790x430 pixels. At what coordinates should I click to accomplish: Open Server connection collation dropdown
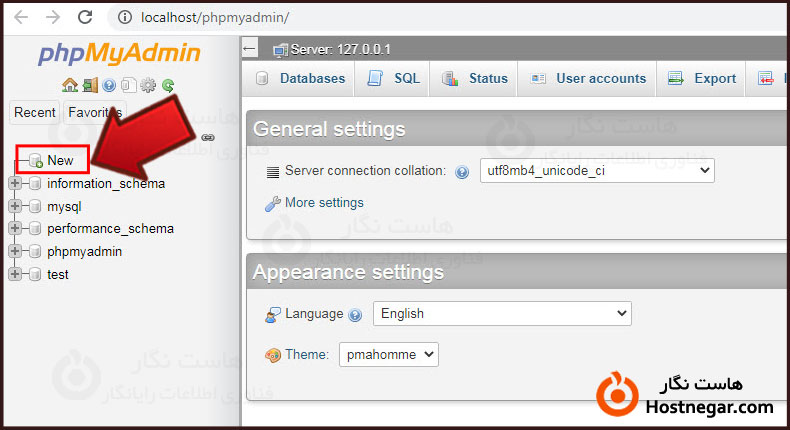[597, 171]
